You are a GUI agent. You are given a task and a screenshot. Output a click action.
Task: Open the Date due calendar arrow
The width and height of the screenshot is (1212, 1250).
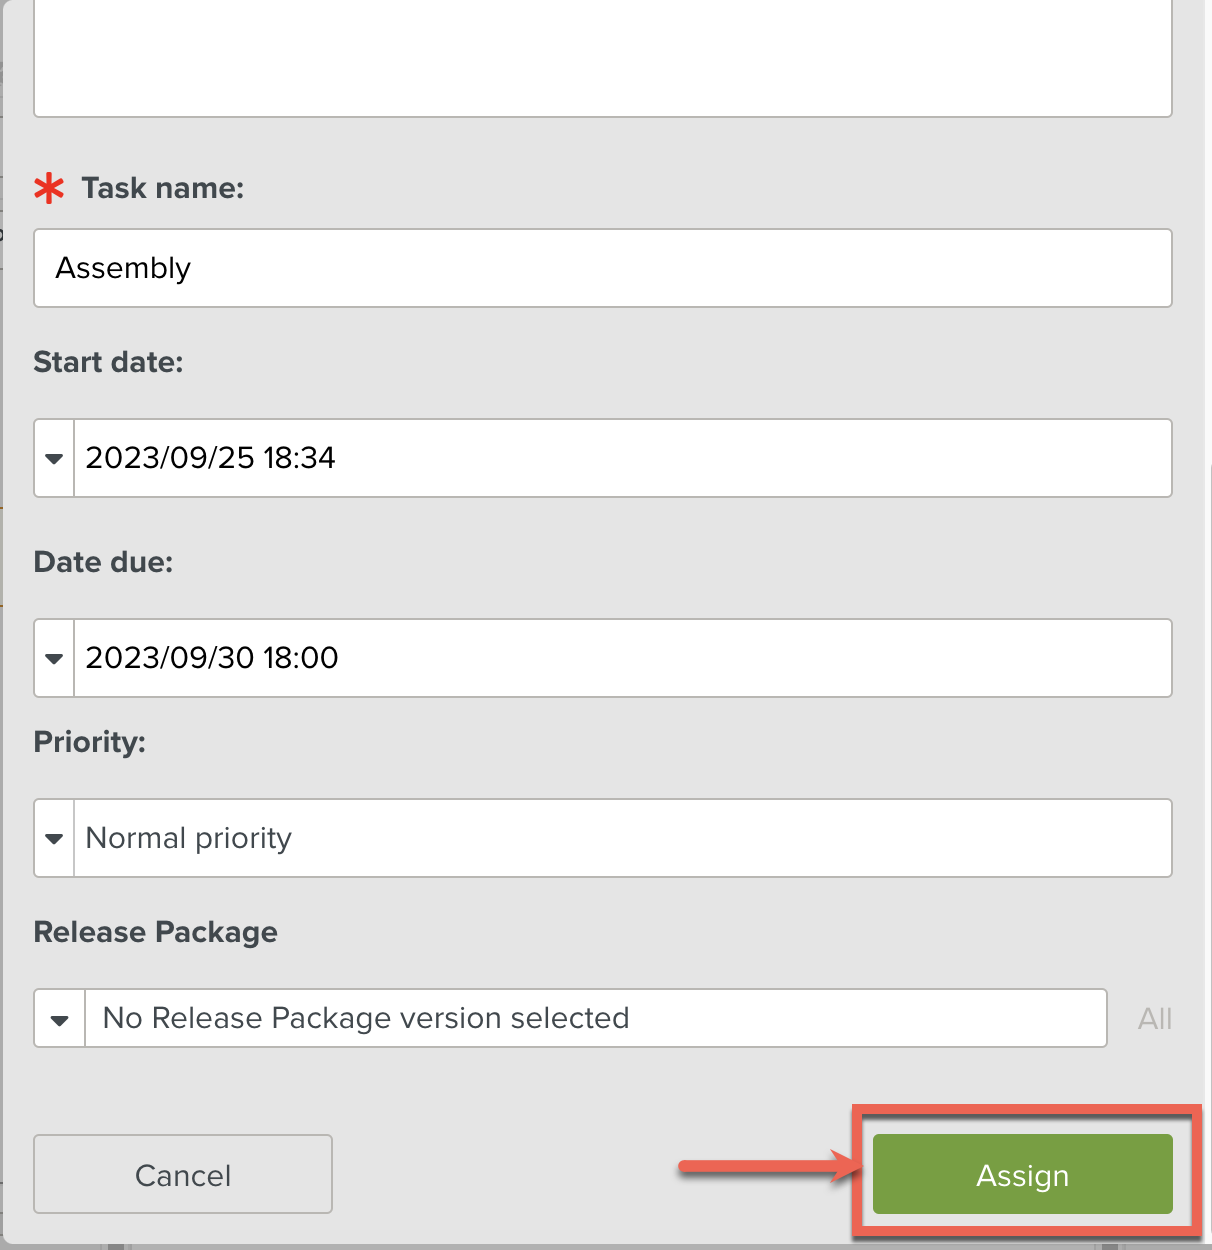(x=54, y=658)
